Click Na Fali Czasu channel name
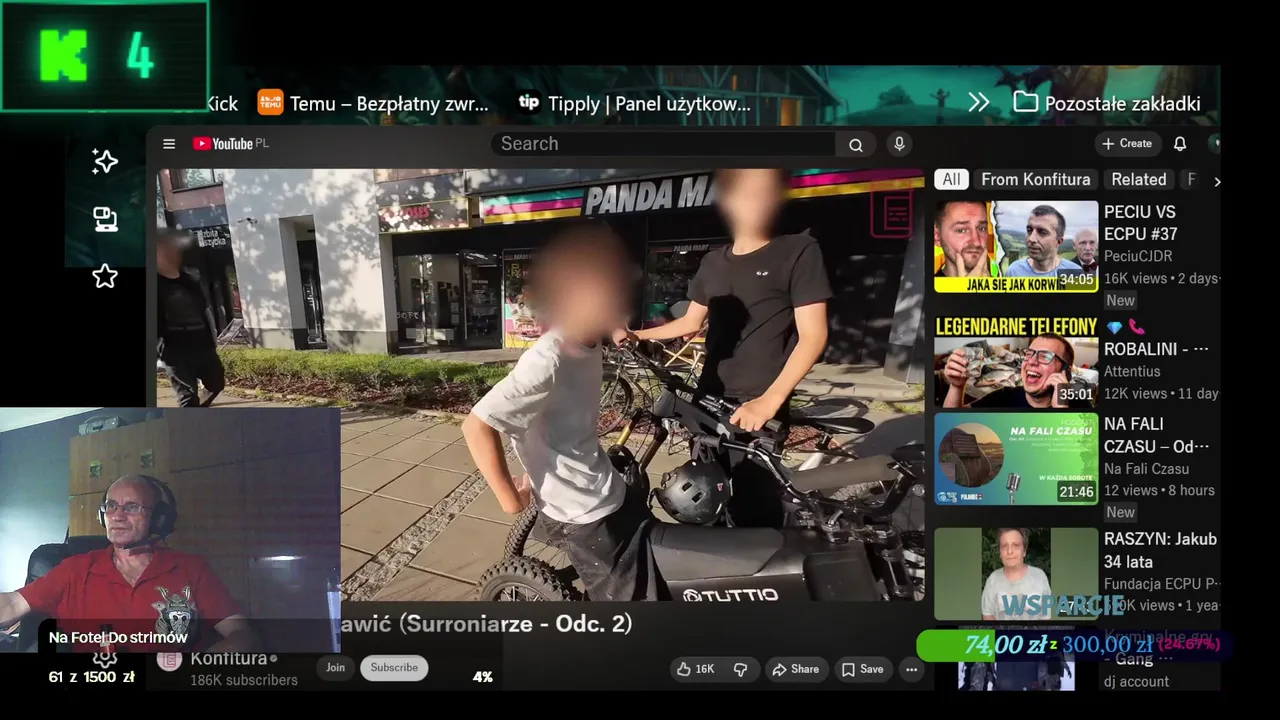The image size is (1280, 720). point(1146,468)
